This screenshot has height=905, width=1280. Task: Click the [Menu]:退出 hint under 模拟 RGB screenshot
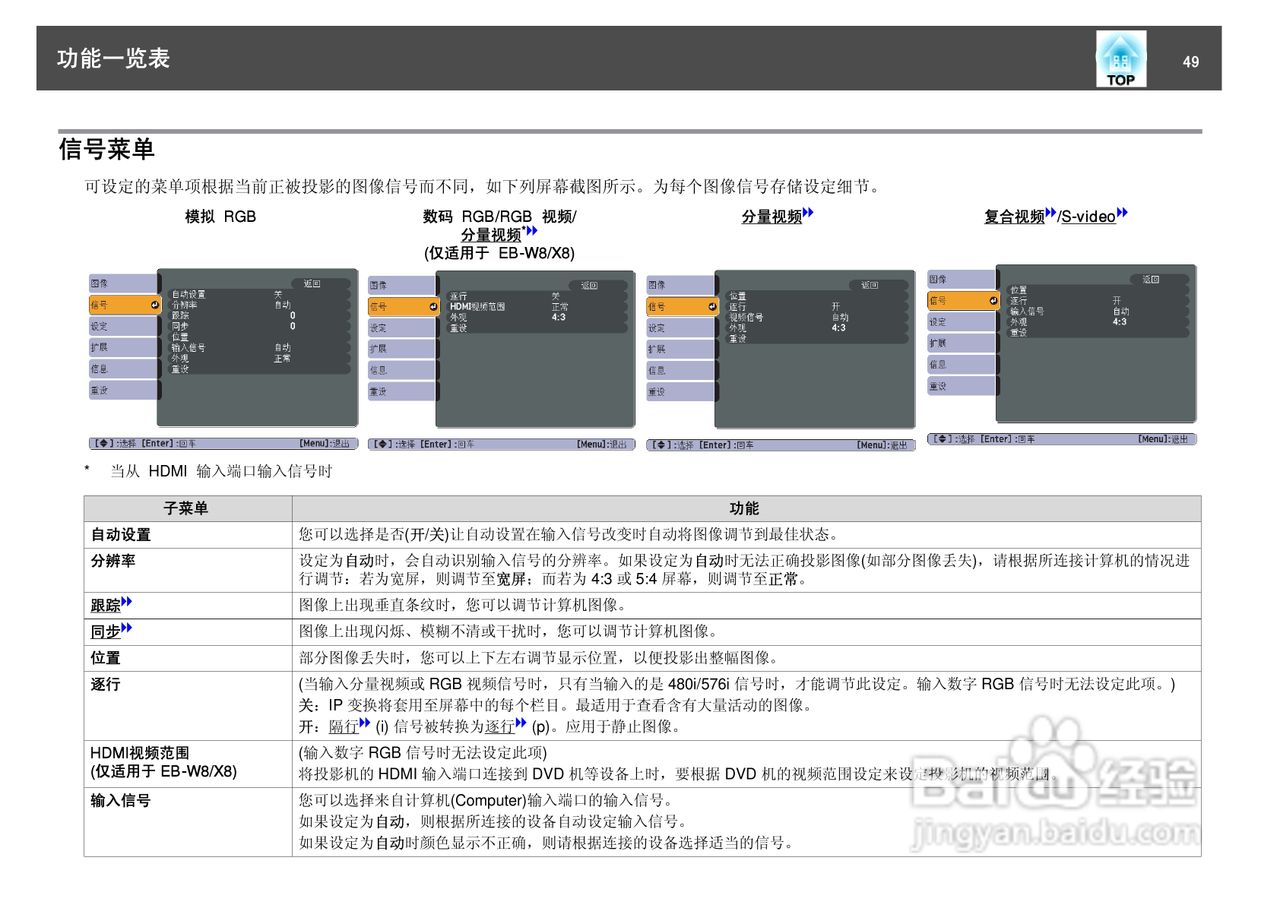coord(325,443)
